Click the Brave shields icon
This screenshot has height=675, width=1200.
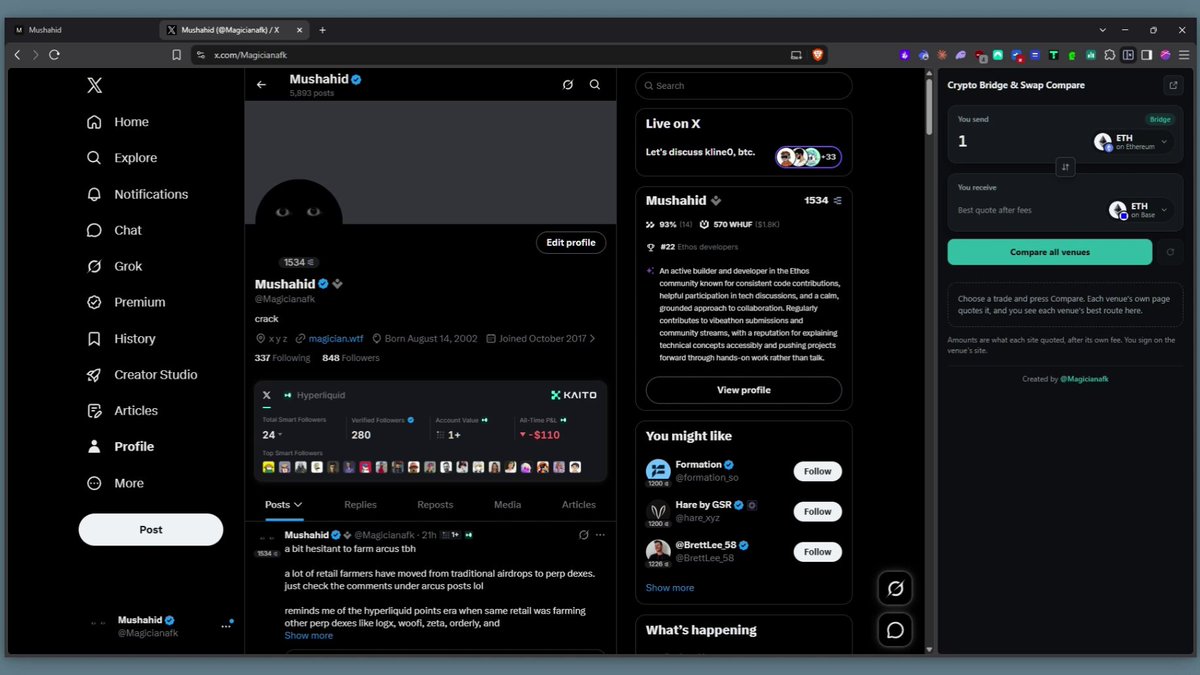(x=818, y=55)
